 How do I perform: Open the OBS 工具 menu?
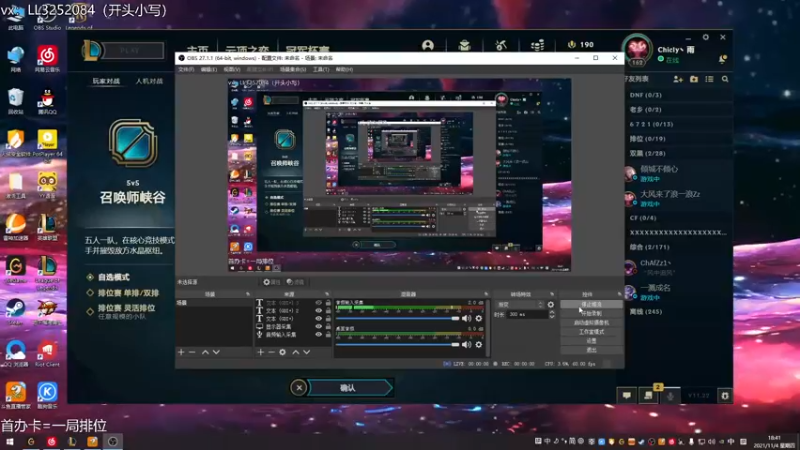tap(321, 69)
